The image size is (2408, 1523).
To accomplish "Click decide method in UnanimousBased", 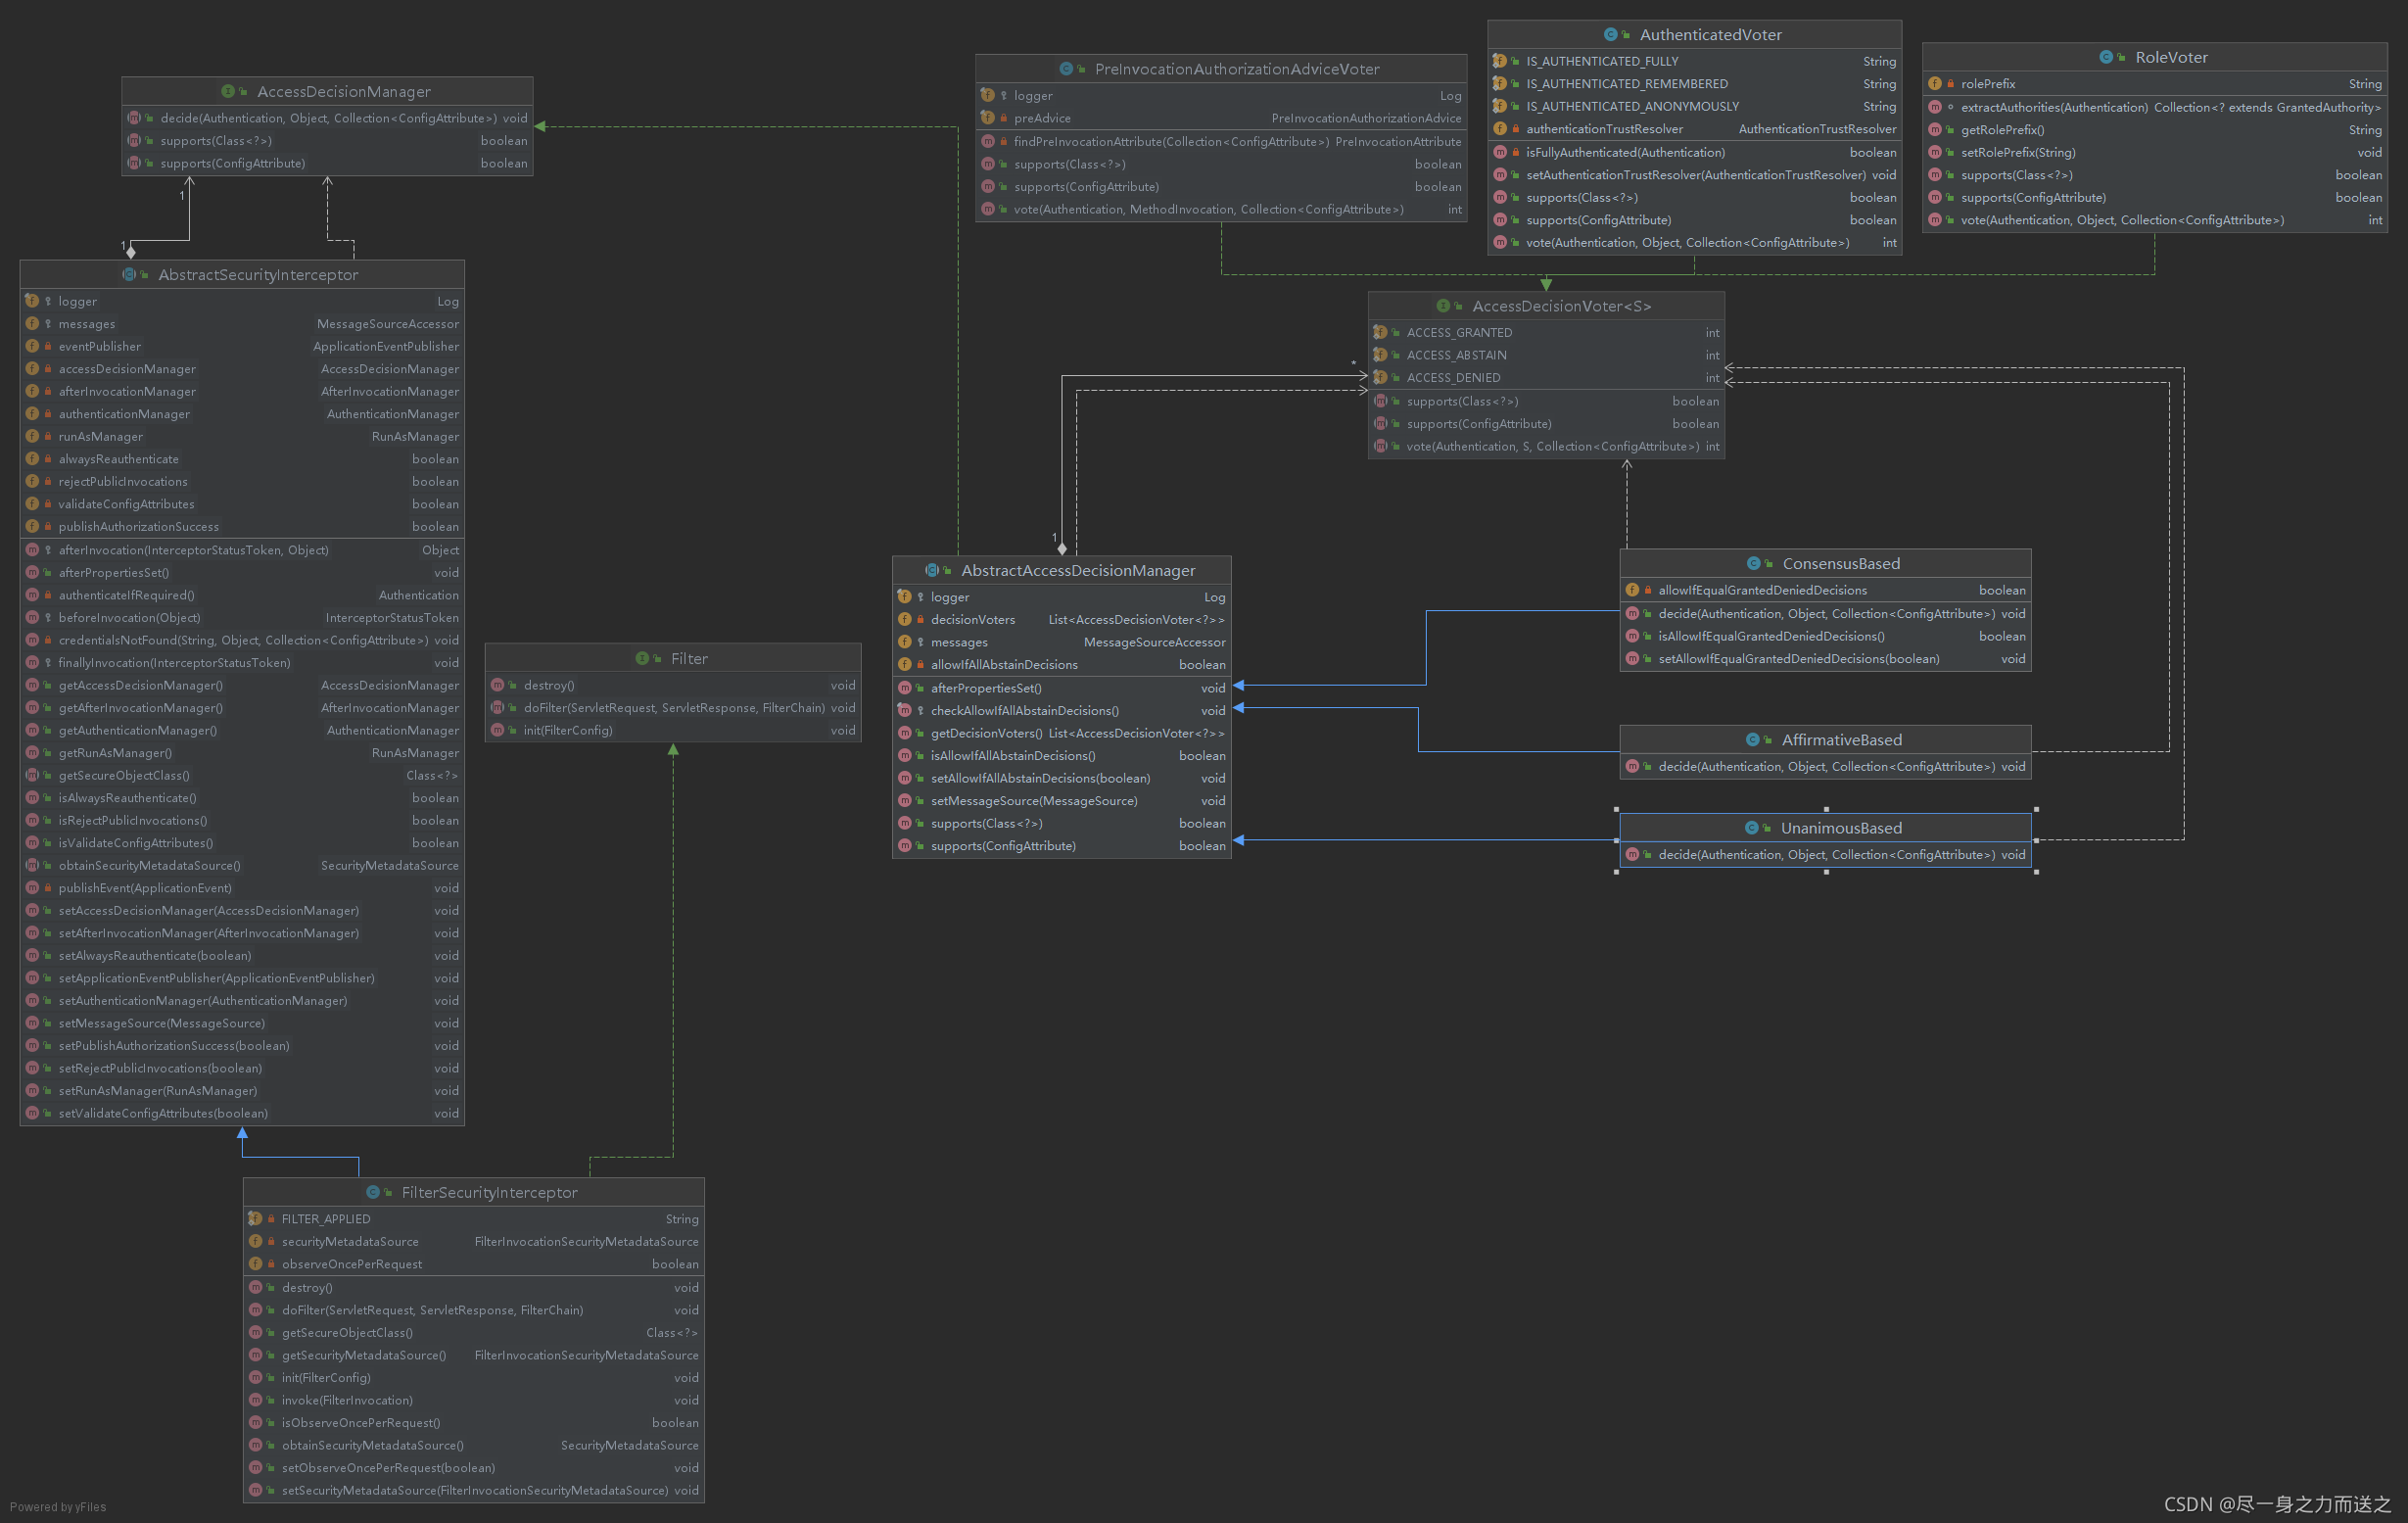I will [x=1826, y=854].
